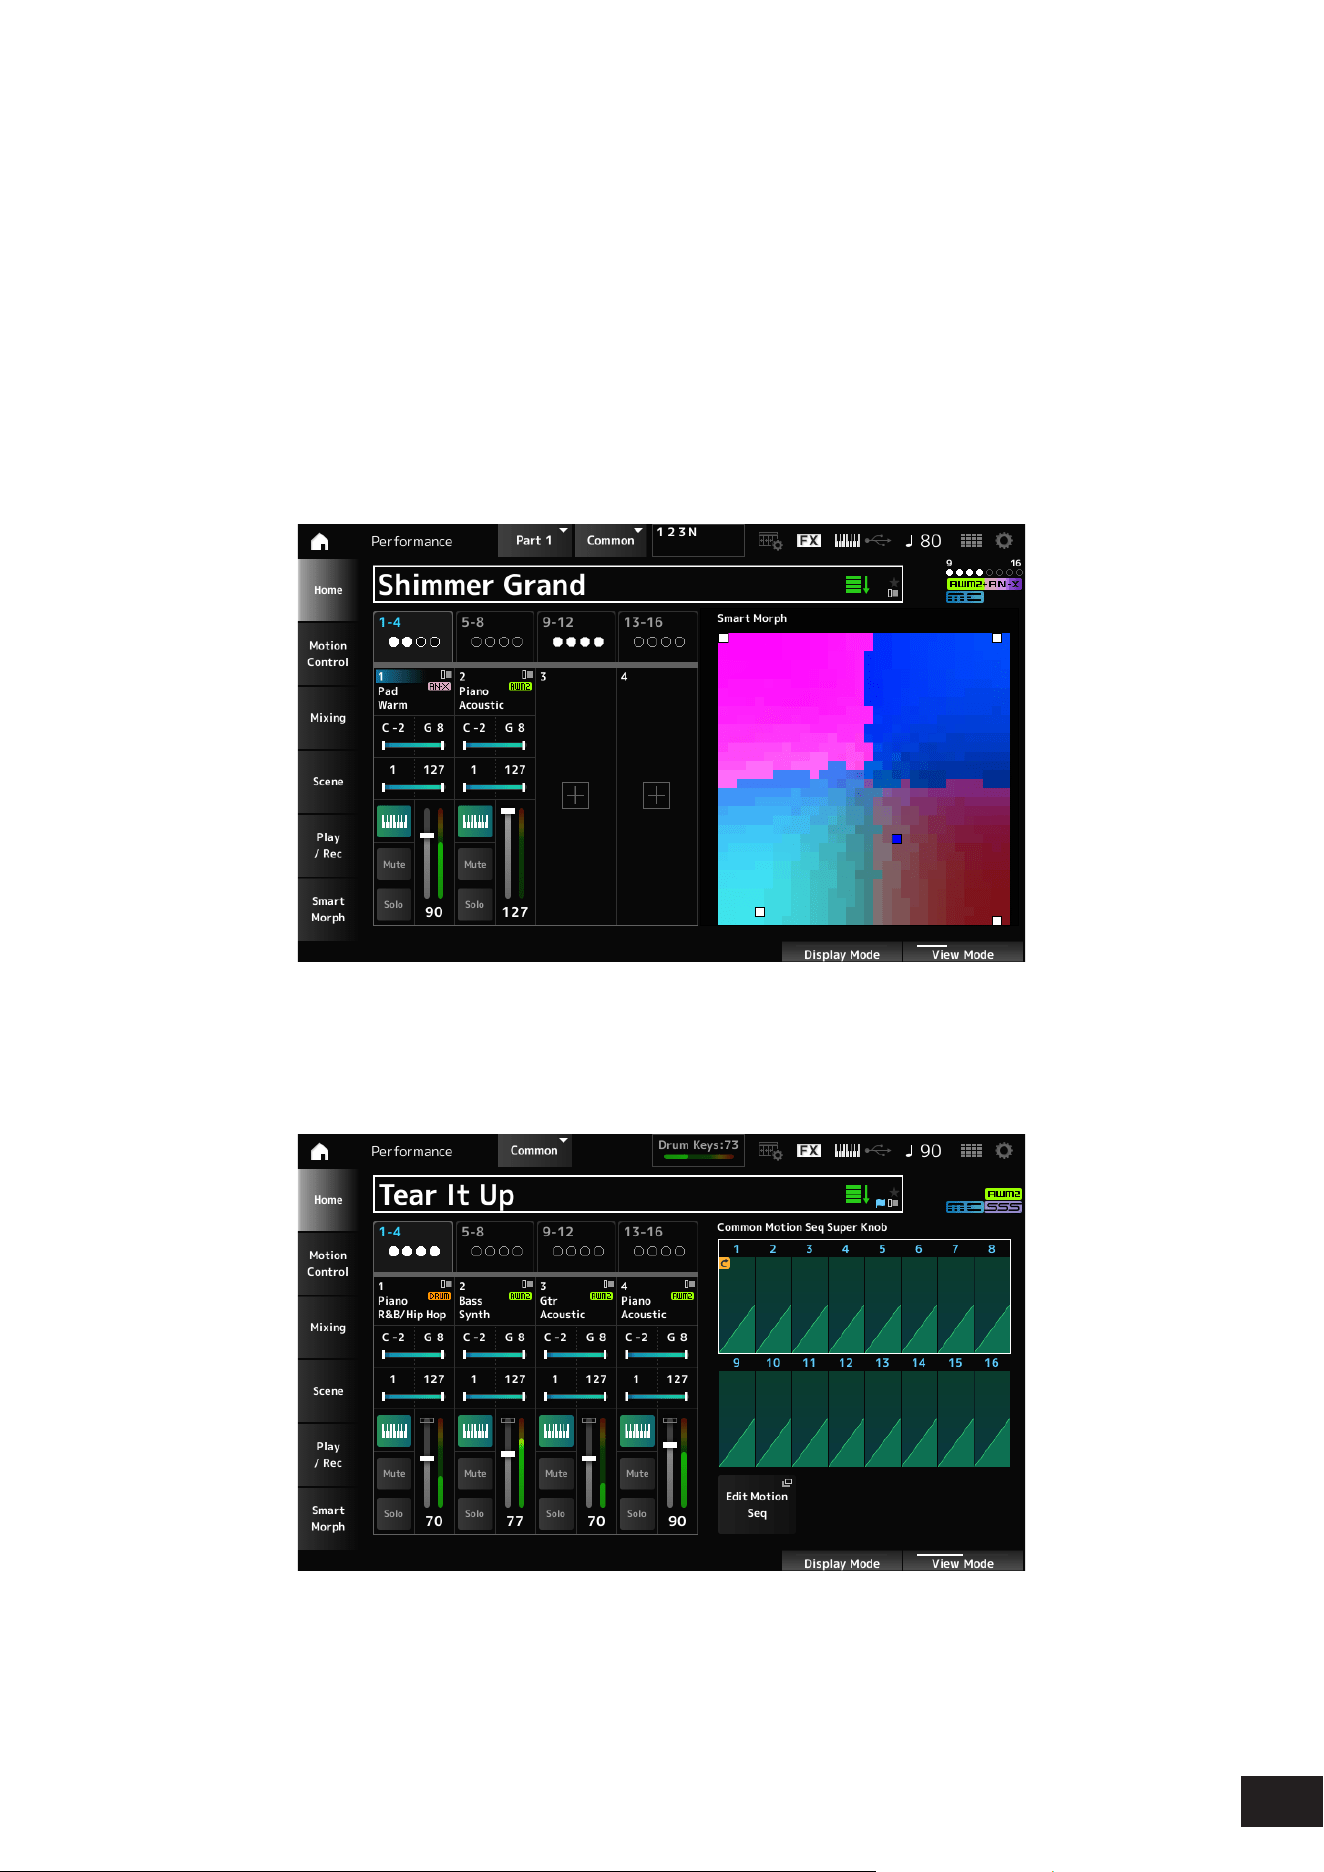1324x1872 pixels.
Task: Select Motion Seq lane 1 marked C
Action: point(737,1297)
